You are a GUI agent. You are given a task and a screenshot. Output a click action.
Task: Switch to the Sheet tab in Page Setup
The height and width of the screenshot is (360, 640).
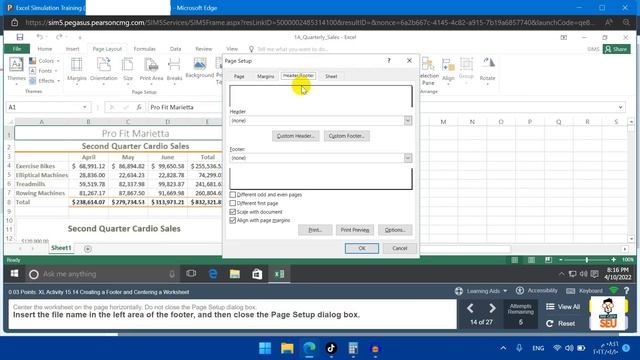point(331,76)
